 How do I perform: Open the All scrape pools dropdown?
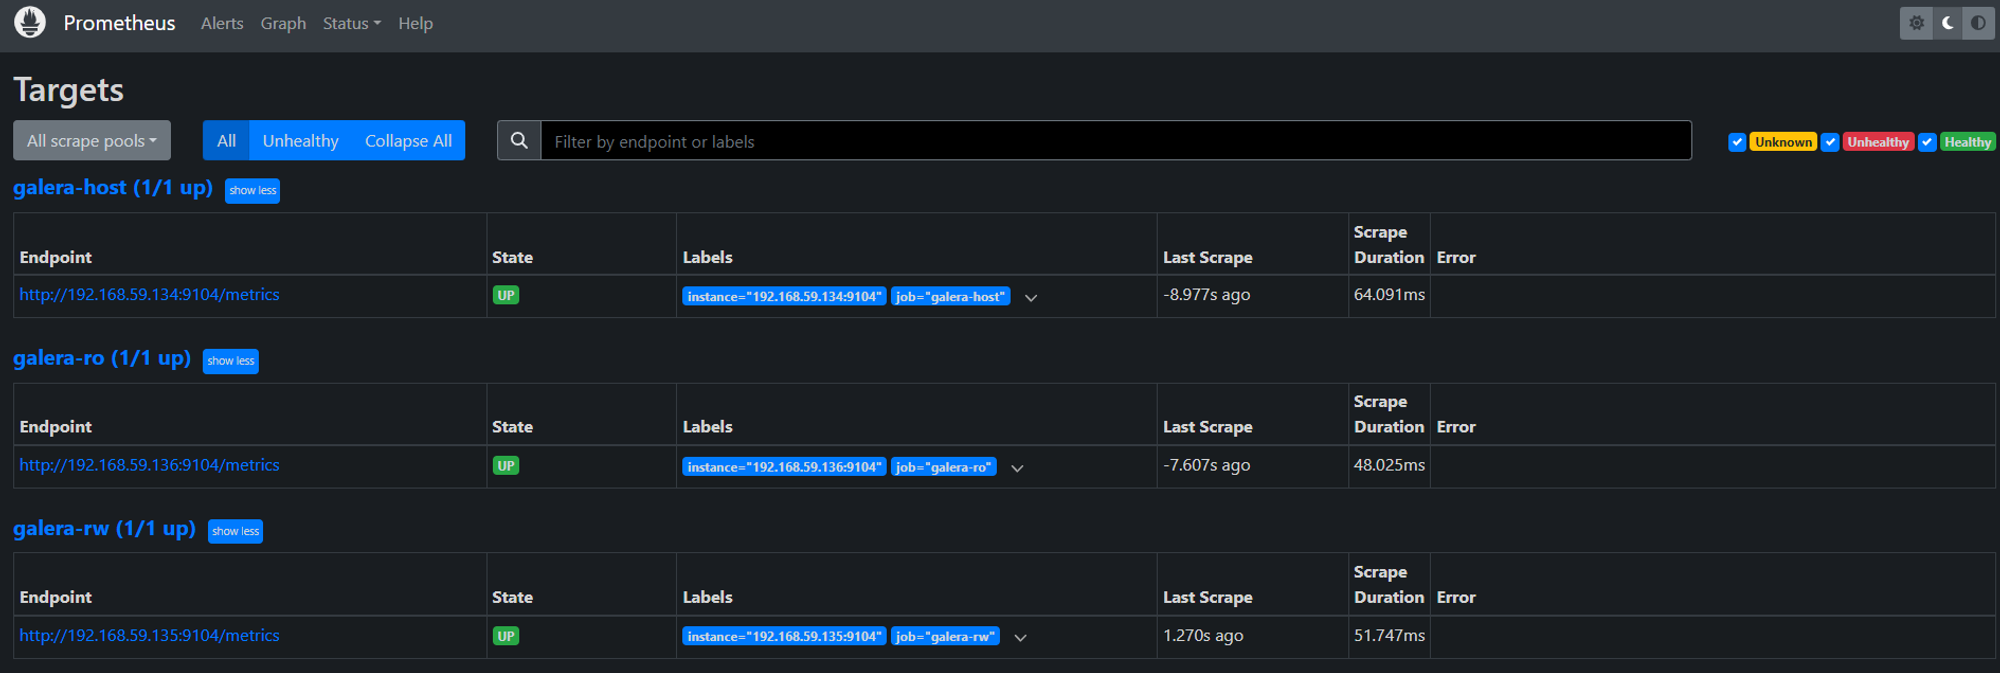(x=92, y=141)
